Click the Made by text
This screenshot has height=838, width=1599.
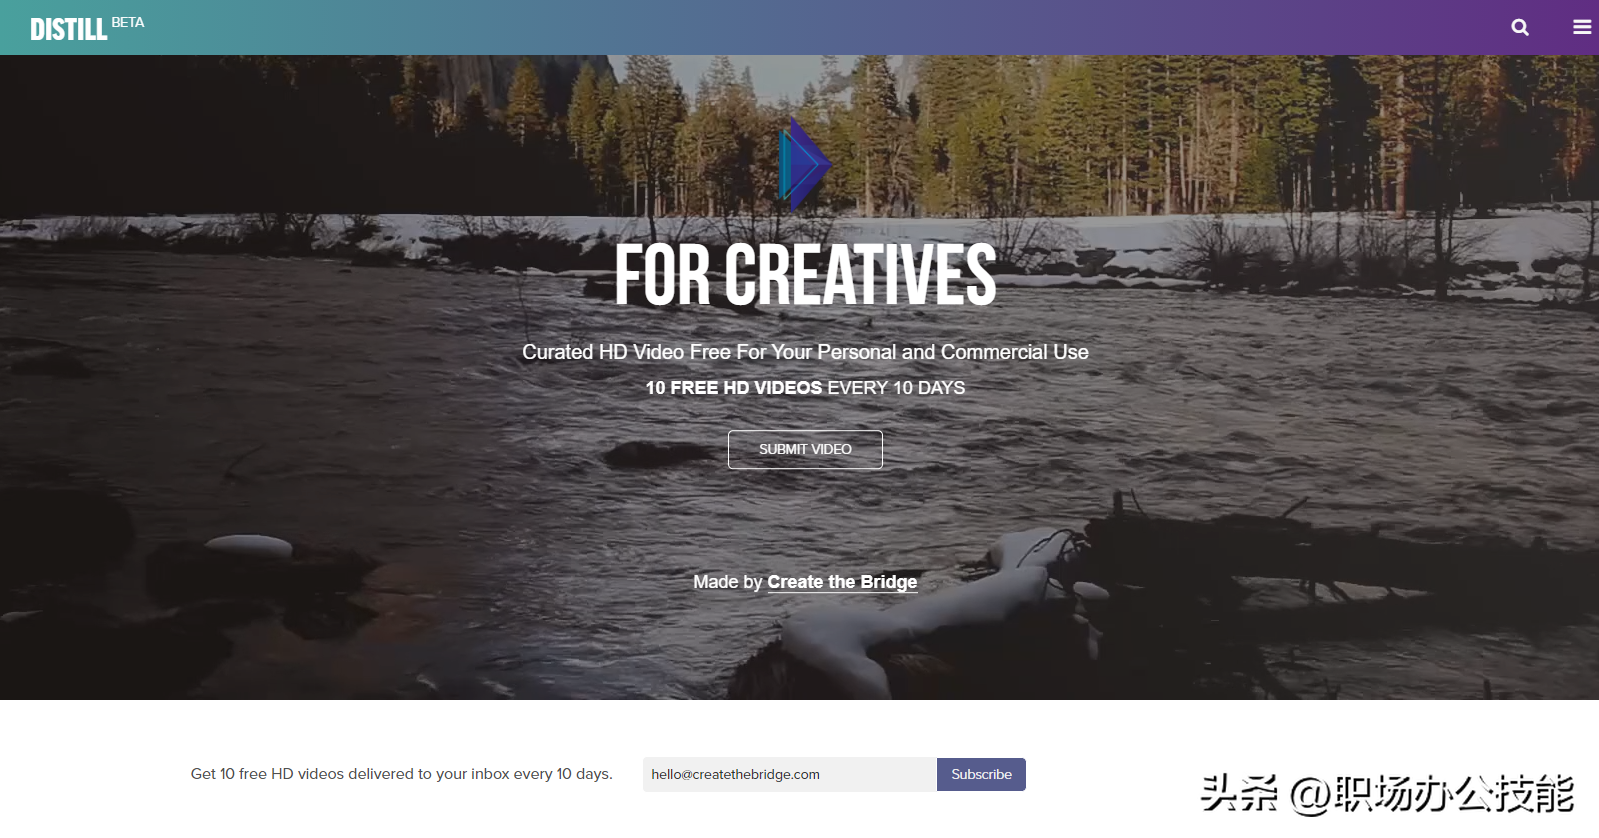click(728, 582)
